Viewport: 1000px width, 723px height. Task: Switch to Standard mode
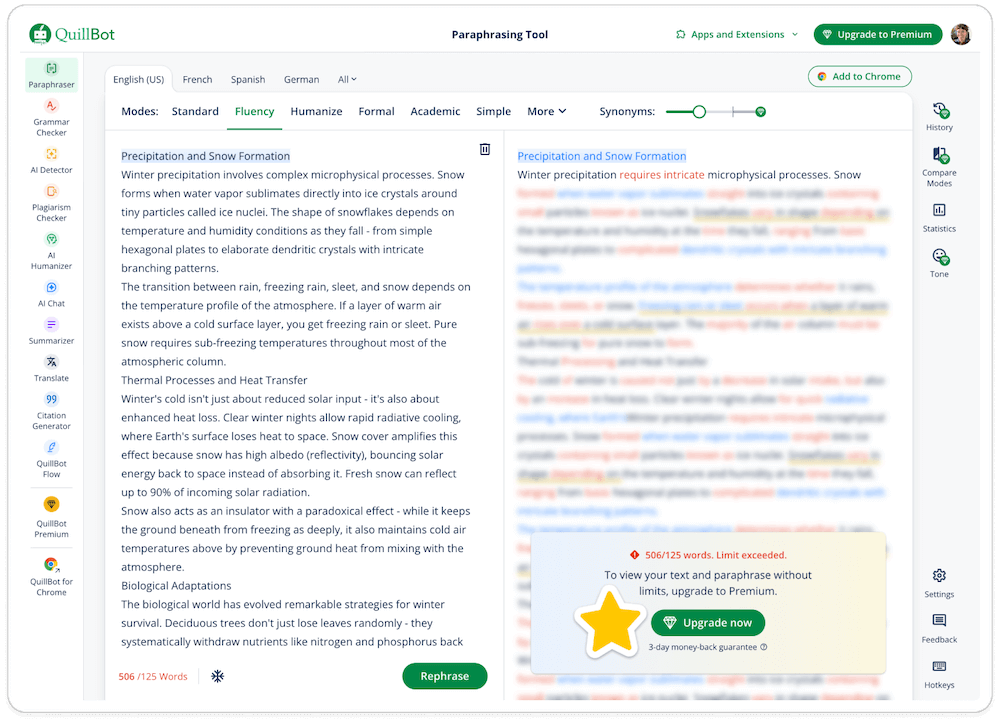(x=195, y=112)
